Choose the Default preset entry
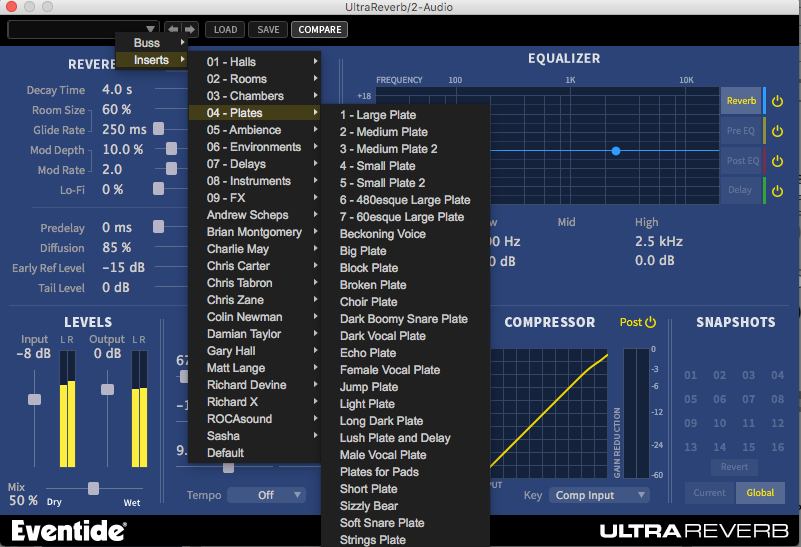This screenshot has height=547, width=801. (254, 453)
